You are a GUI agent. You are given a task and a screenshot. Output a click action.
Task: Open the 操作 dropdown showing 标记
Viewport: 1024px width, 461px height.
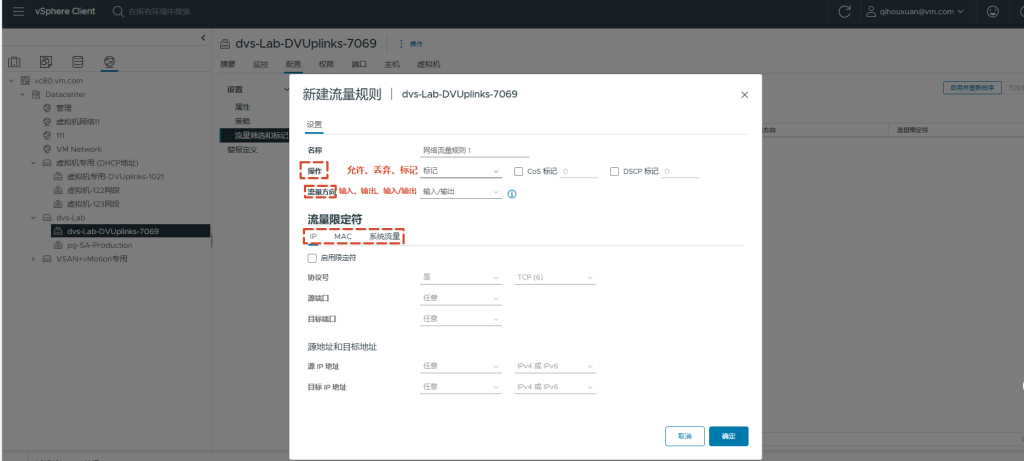[x=461, y=171]
